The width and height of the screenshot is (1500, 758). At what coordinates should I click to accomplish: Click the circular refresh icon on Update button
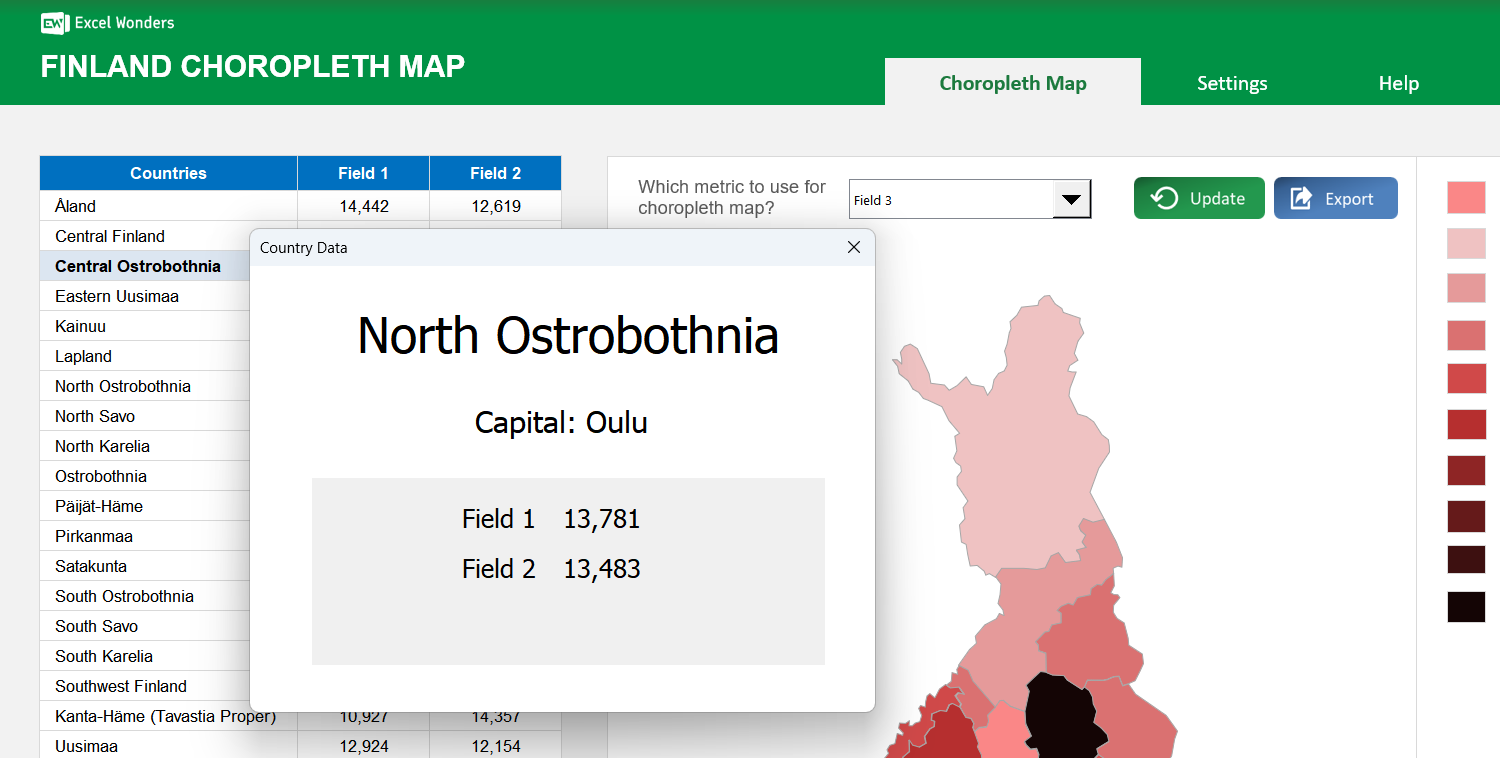coord(1163,198)
